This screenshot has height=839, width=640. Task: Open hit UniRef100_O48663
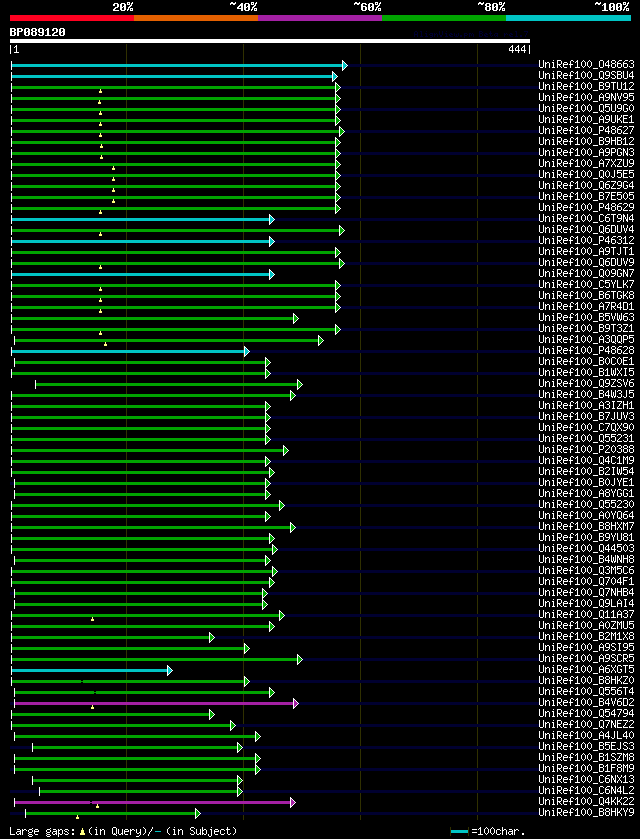coord(586,65)
